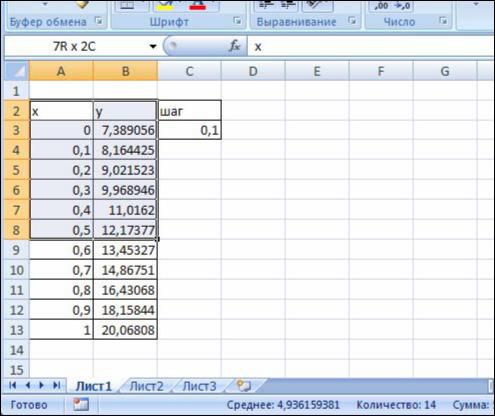Jump to the first sheet tab arrow
Viewport: 495px width, 416px height.
(x=13, y=386)
